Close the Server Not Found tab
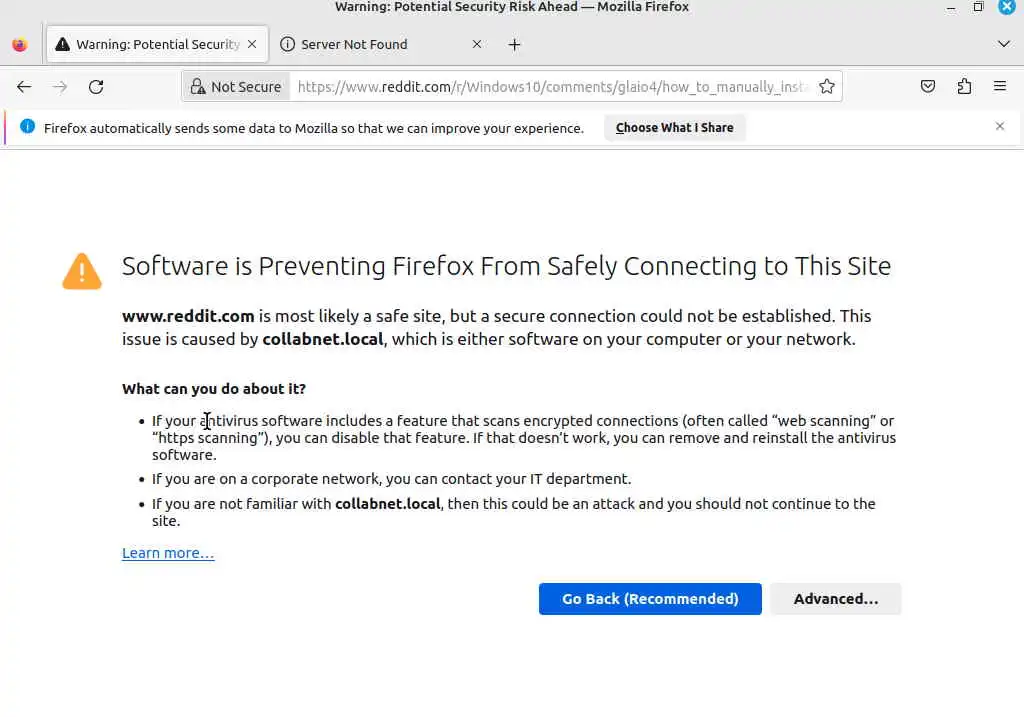The width and height of the screenshot is (1024, 717). (477, 44)
